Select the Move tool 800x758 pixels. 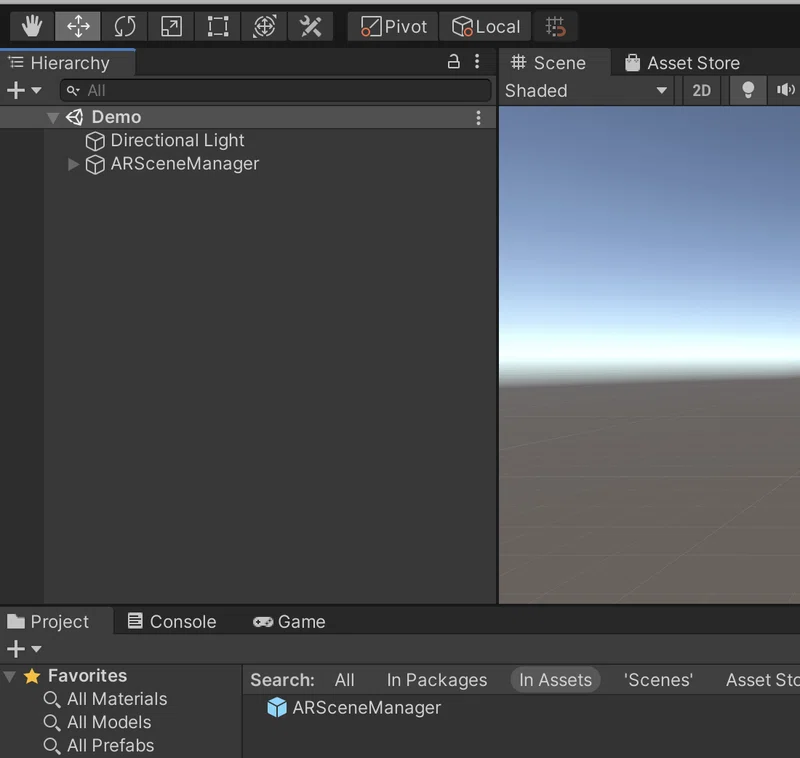coord(78,26)
